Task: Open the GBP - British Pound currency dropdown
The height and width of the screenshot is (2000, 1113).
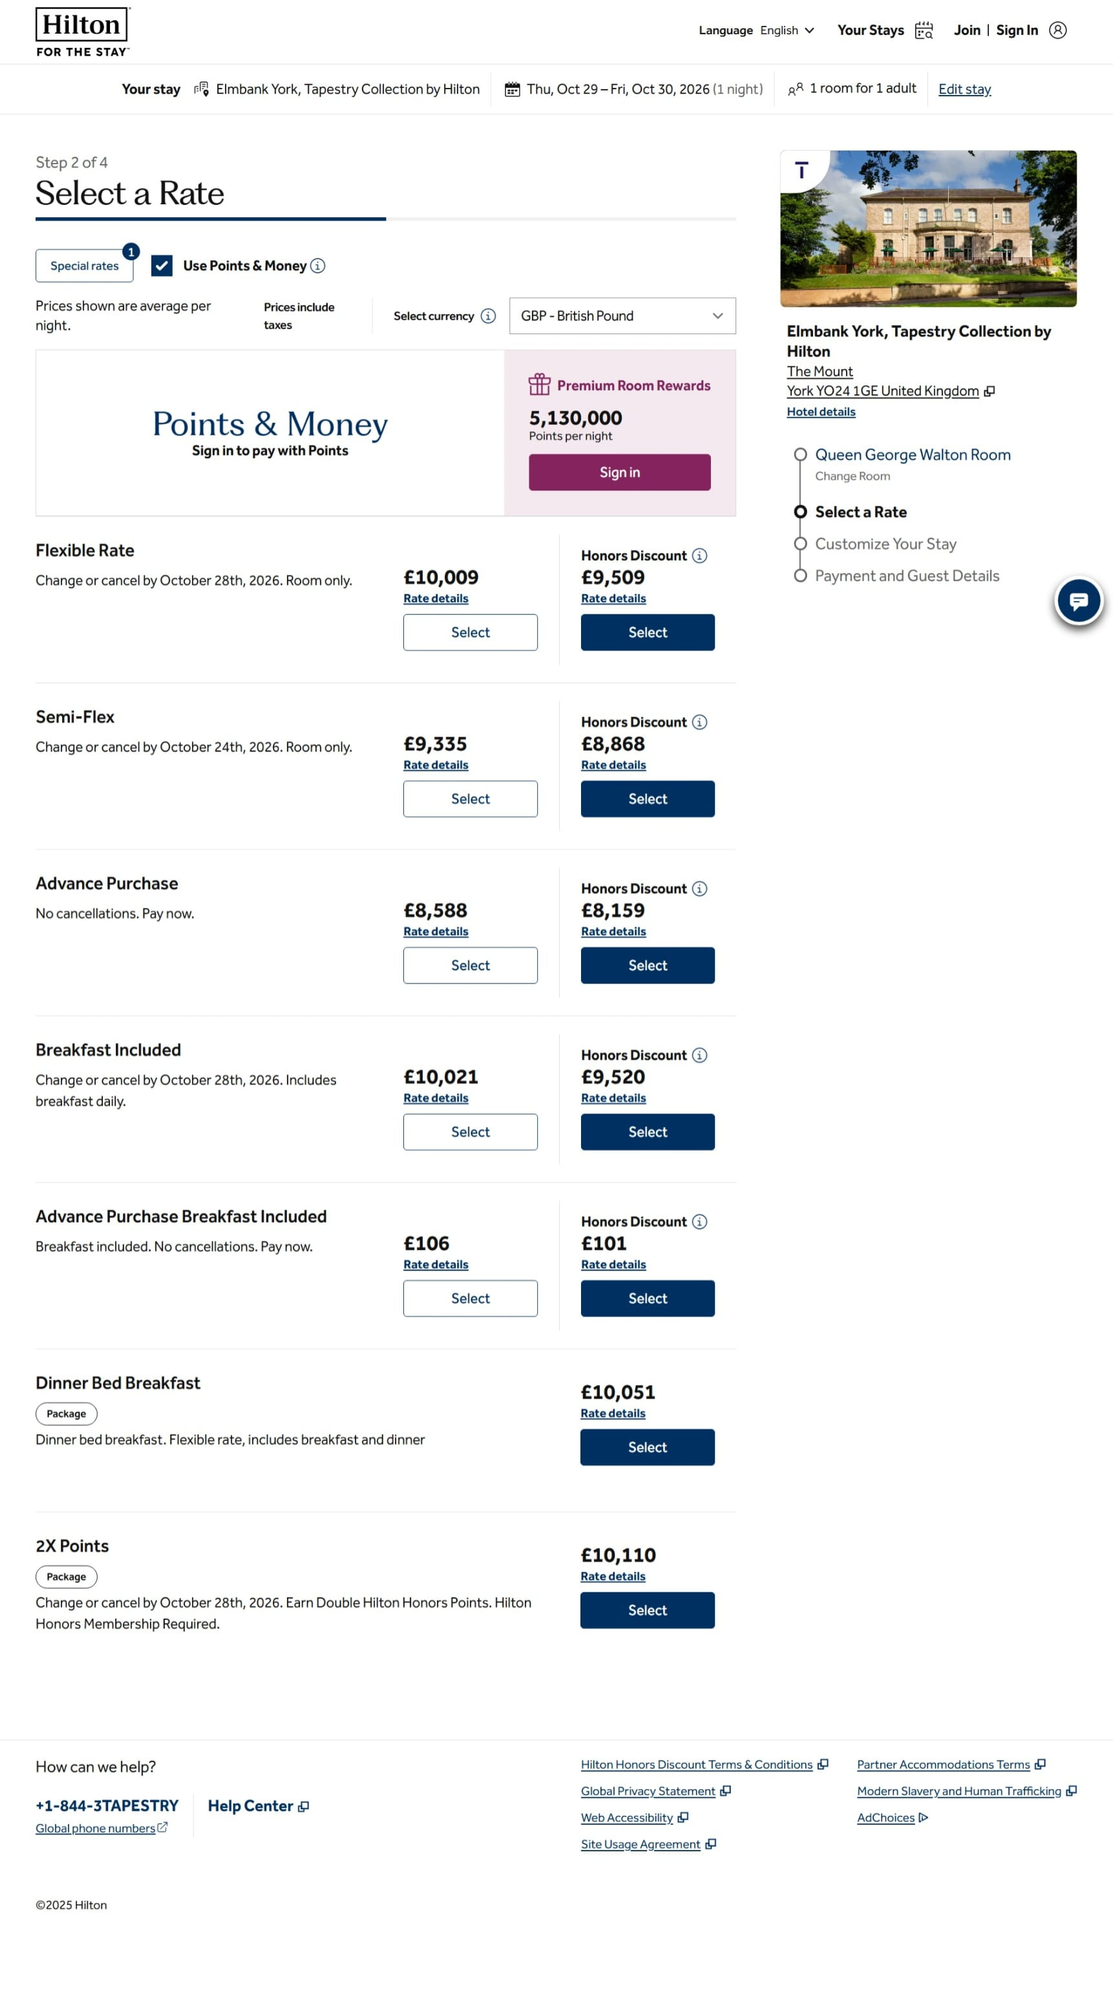Action: [622, 316]
